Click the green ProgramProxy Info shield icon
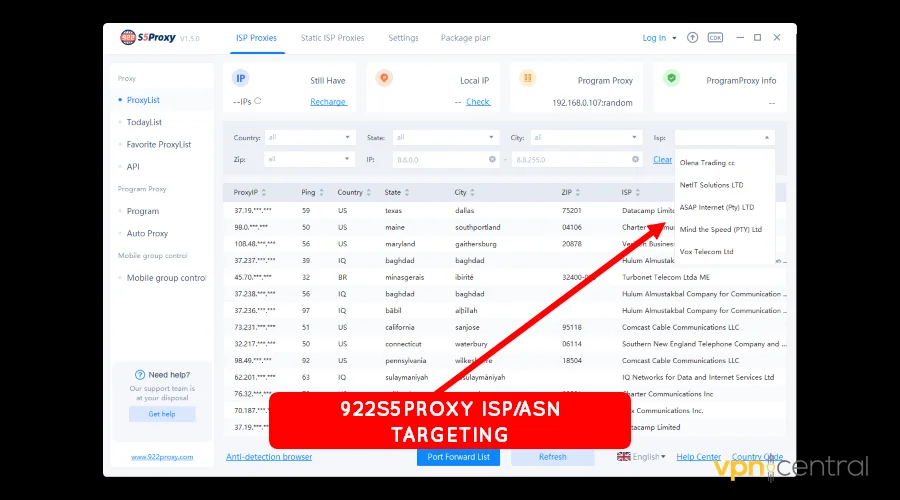This screenshot has width=900, height=500. click(671, 78)
